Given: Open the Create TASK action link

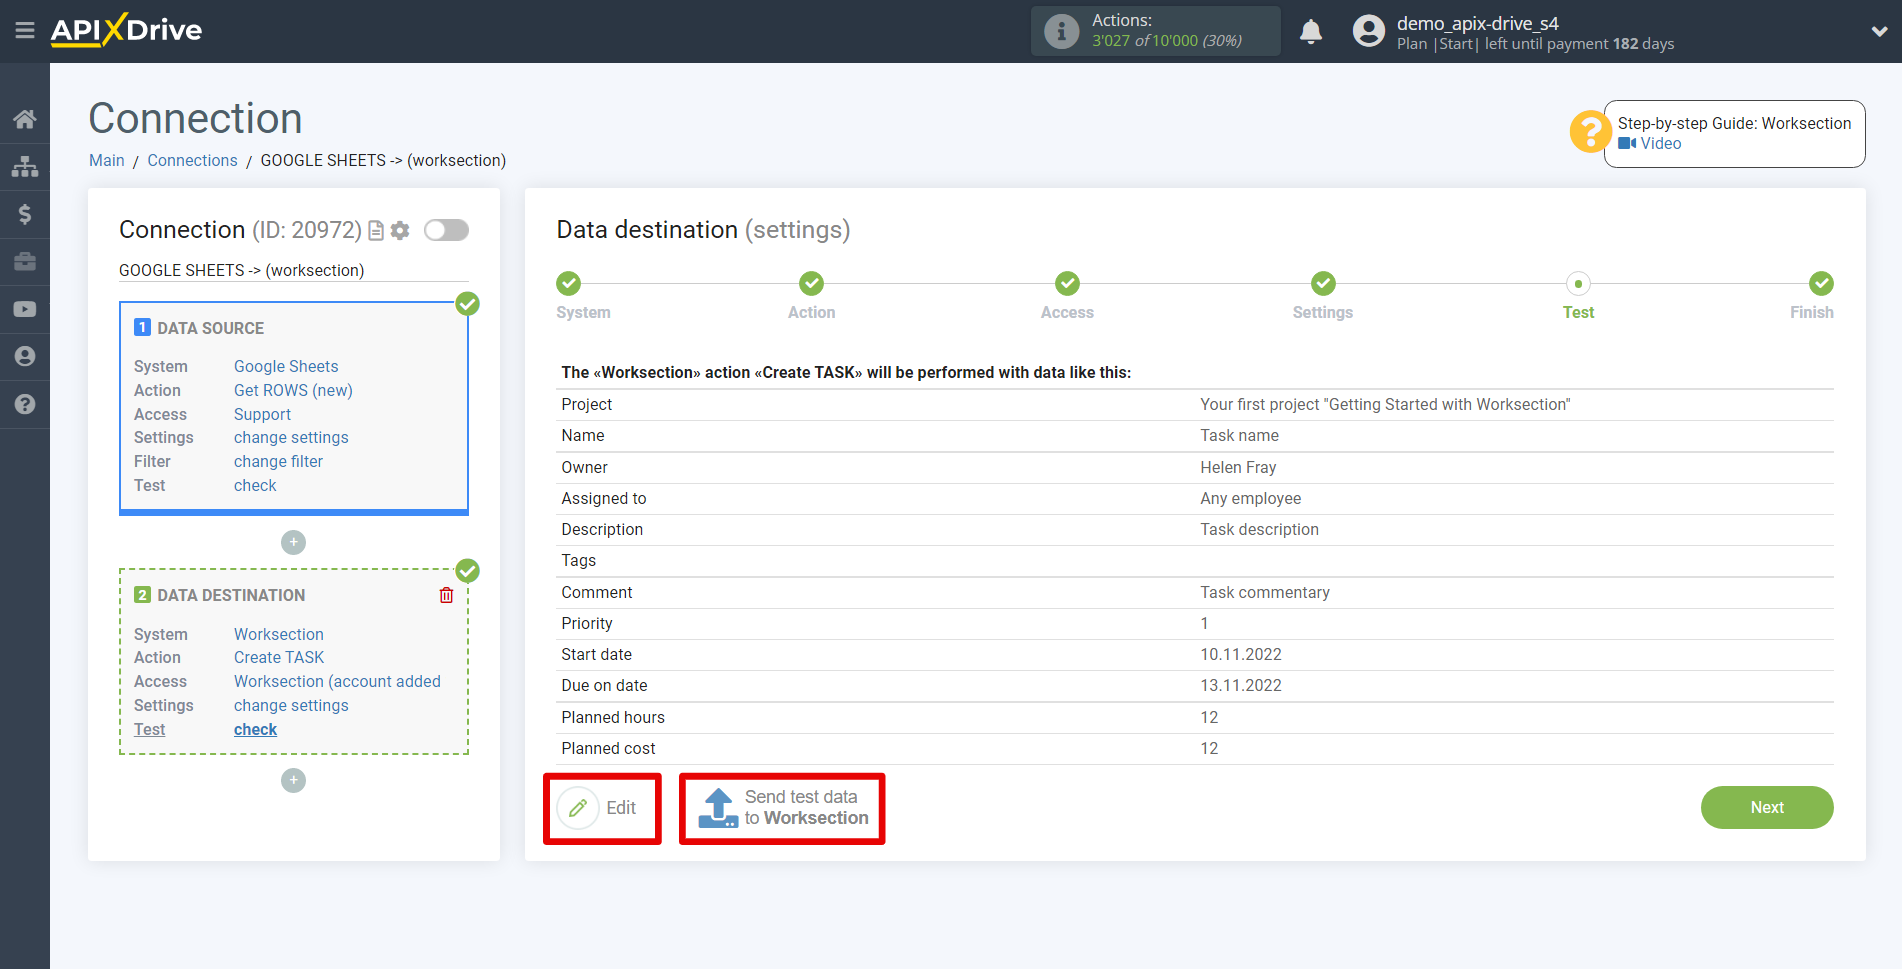Looking at the screenshot, I should [279, 657].
